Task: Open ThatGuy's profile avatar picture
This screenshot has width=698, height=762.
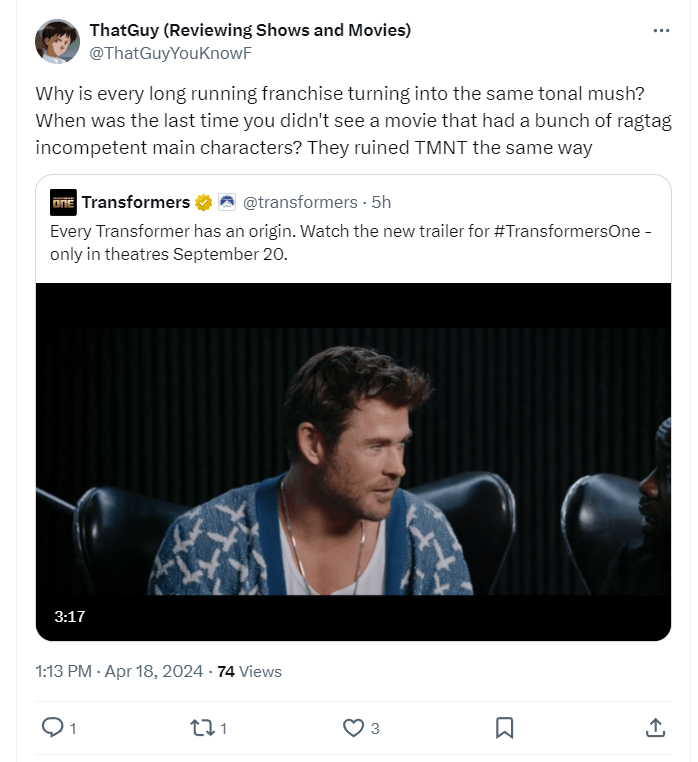Action: pos(58,41)
